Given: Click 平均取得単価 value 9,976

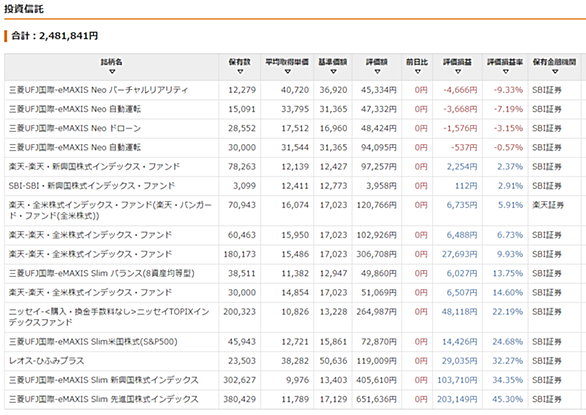Looking at the screenshot, I should [x=297, y=380].
